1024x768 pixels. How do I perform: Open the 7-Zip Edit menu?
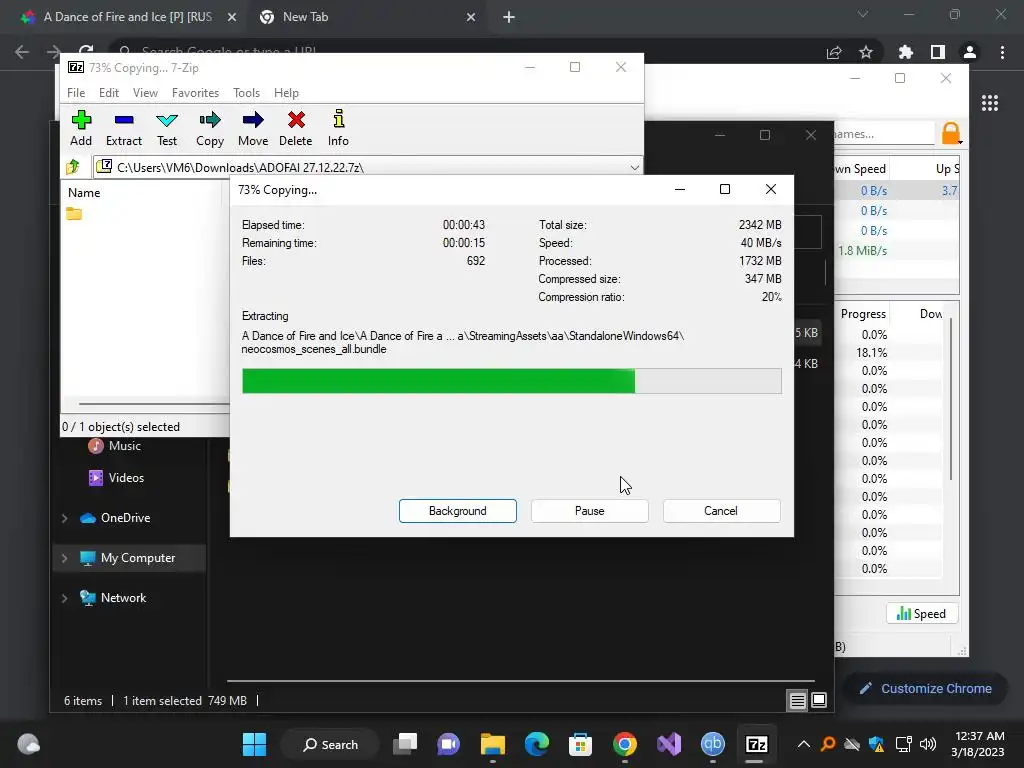(108, 93)
